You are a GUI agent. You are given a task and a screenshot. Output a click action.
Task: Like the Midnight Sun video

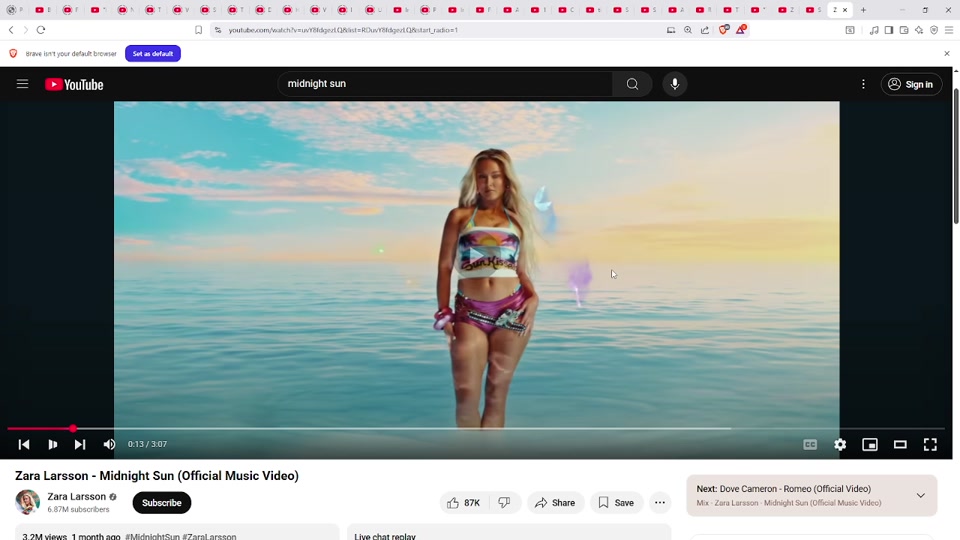click(463, 503)
